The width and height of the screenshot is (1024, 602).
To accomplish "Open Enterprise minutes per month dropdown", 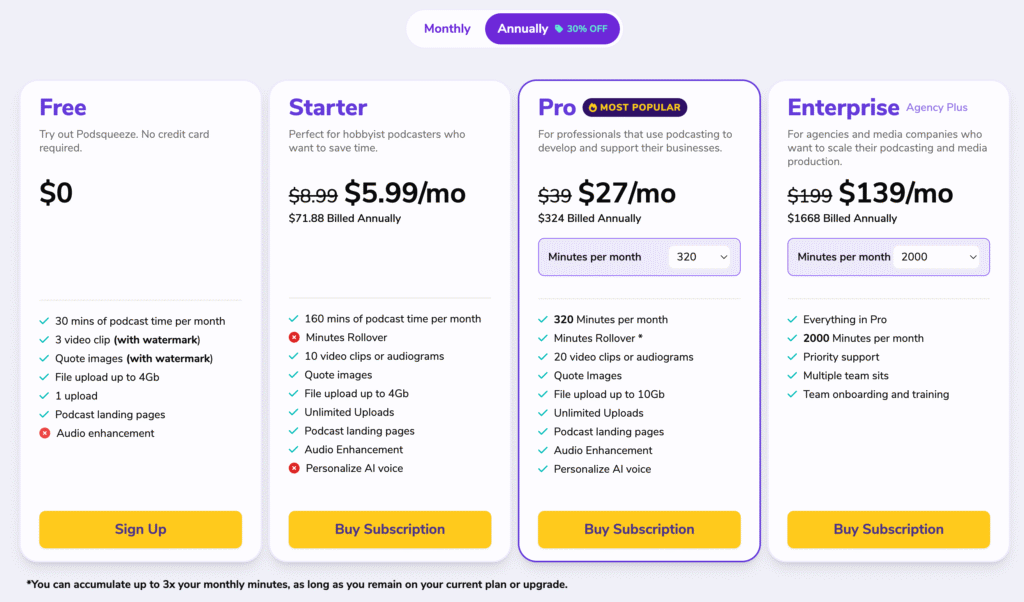I will [937, 257].
